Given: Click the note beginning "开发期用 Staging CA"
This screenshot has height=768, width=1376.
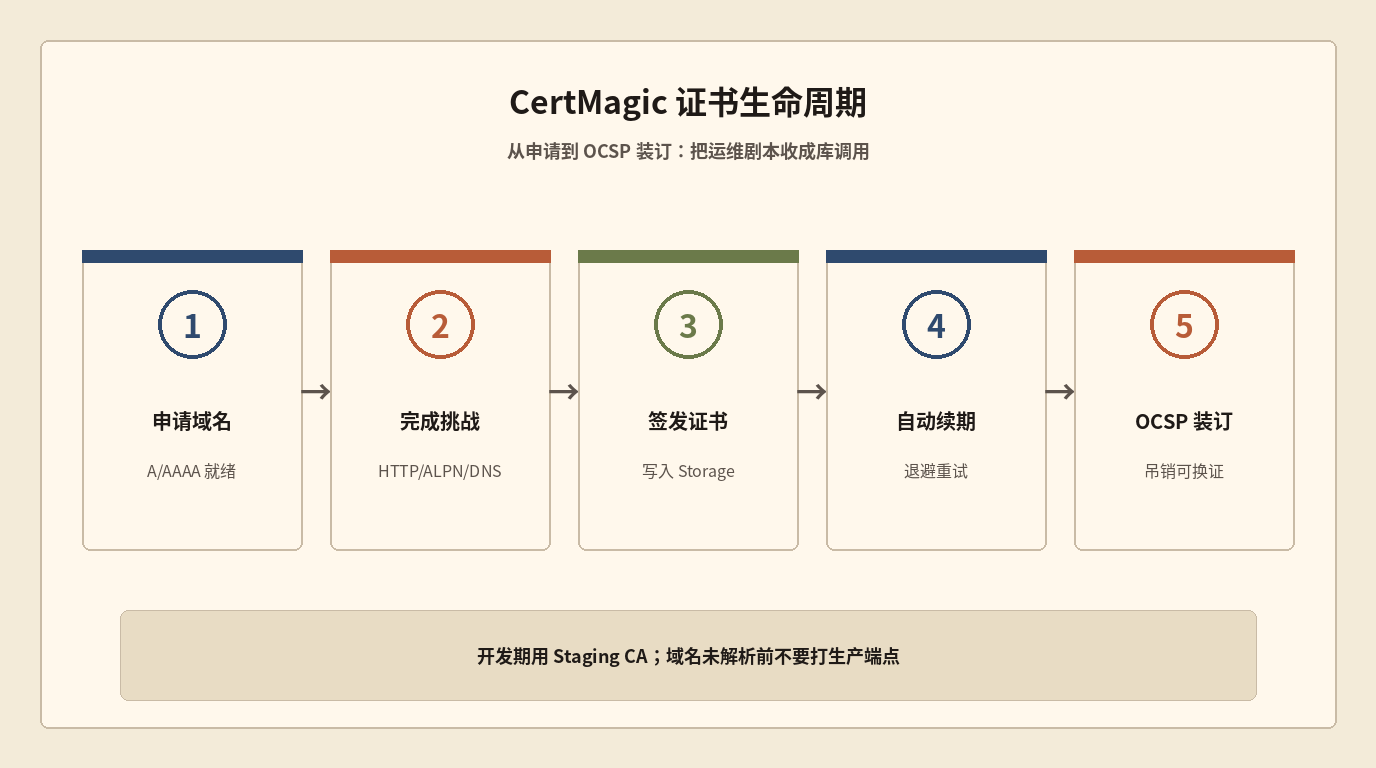Looking at the screenshot, I should pyautogui.click(x=688, y=656).
